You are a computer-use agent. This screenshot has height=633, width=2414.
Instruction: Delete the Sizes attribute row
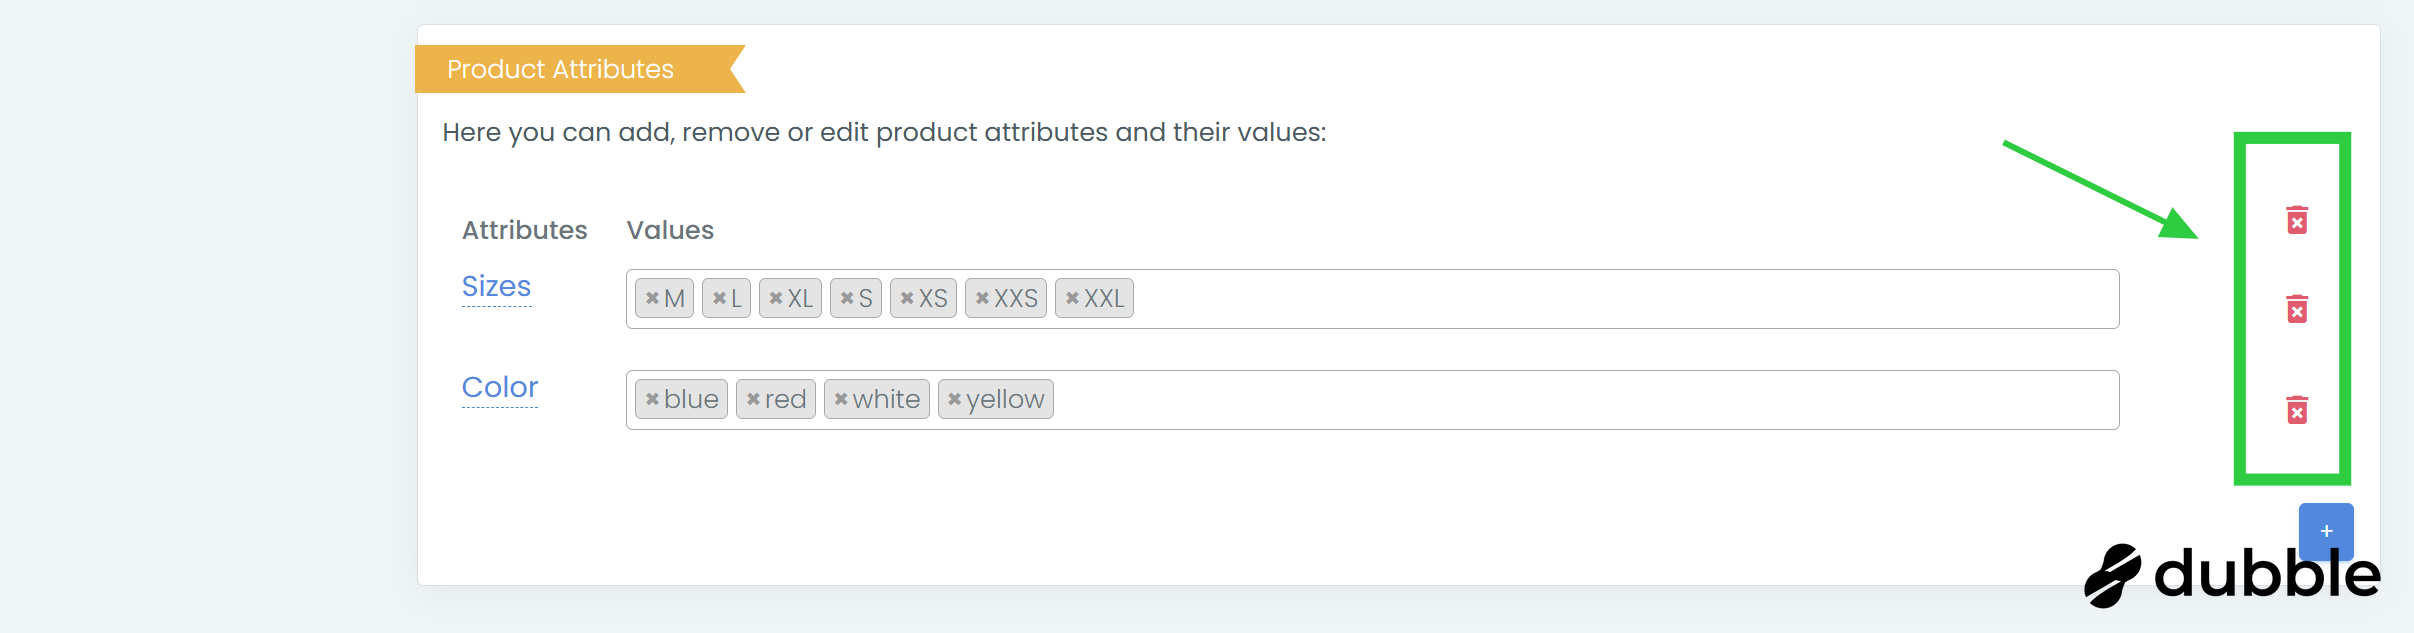pyautogui.click(x=2297, y=309)
